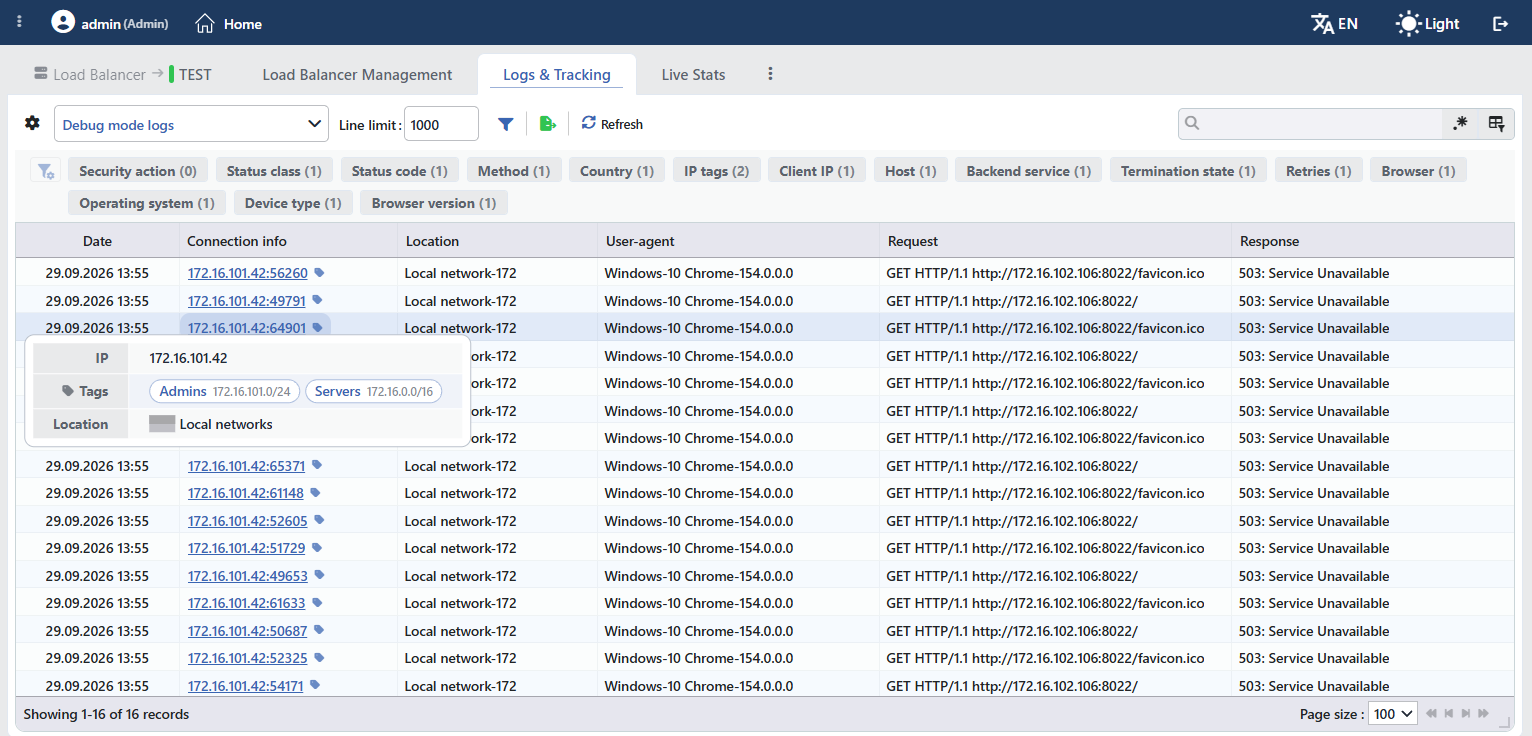This screenshot has height=736, width=1532.
Task: Click into the log search box
Action: (x=1310, y=123)
